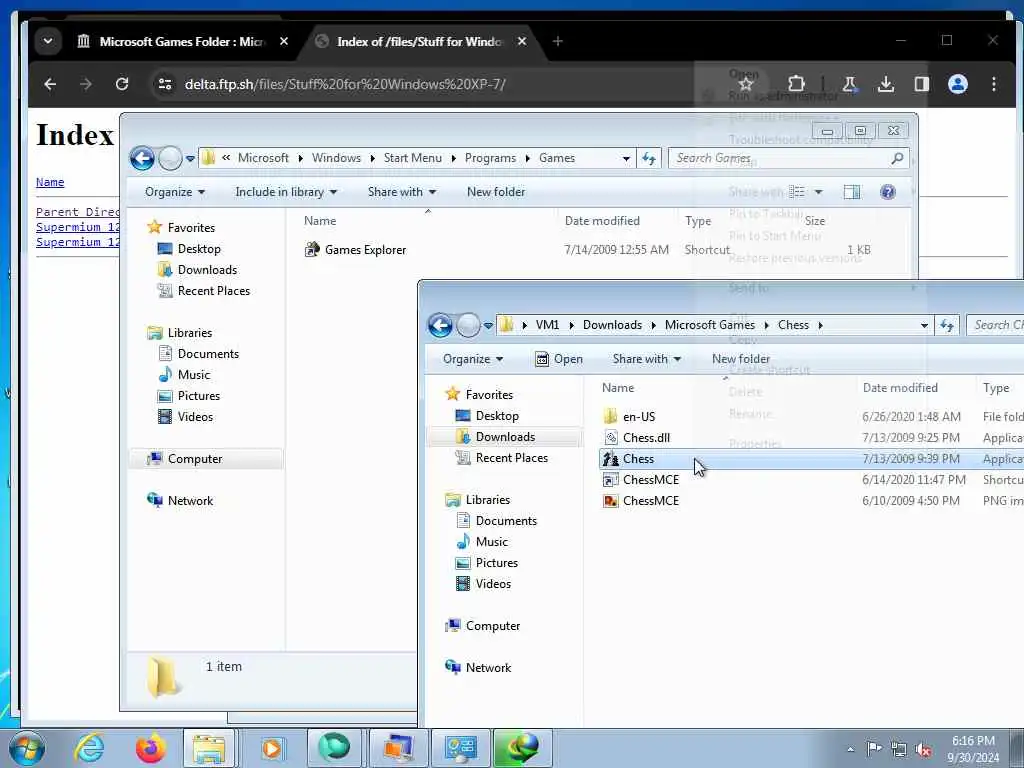Open Chrome labs flask icon
1024x768 pixels.
click(x=850, y=84)
